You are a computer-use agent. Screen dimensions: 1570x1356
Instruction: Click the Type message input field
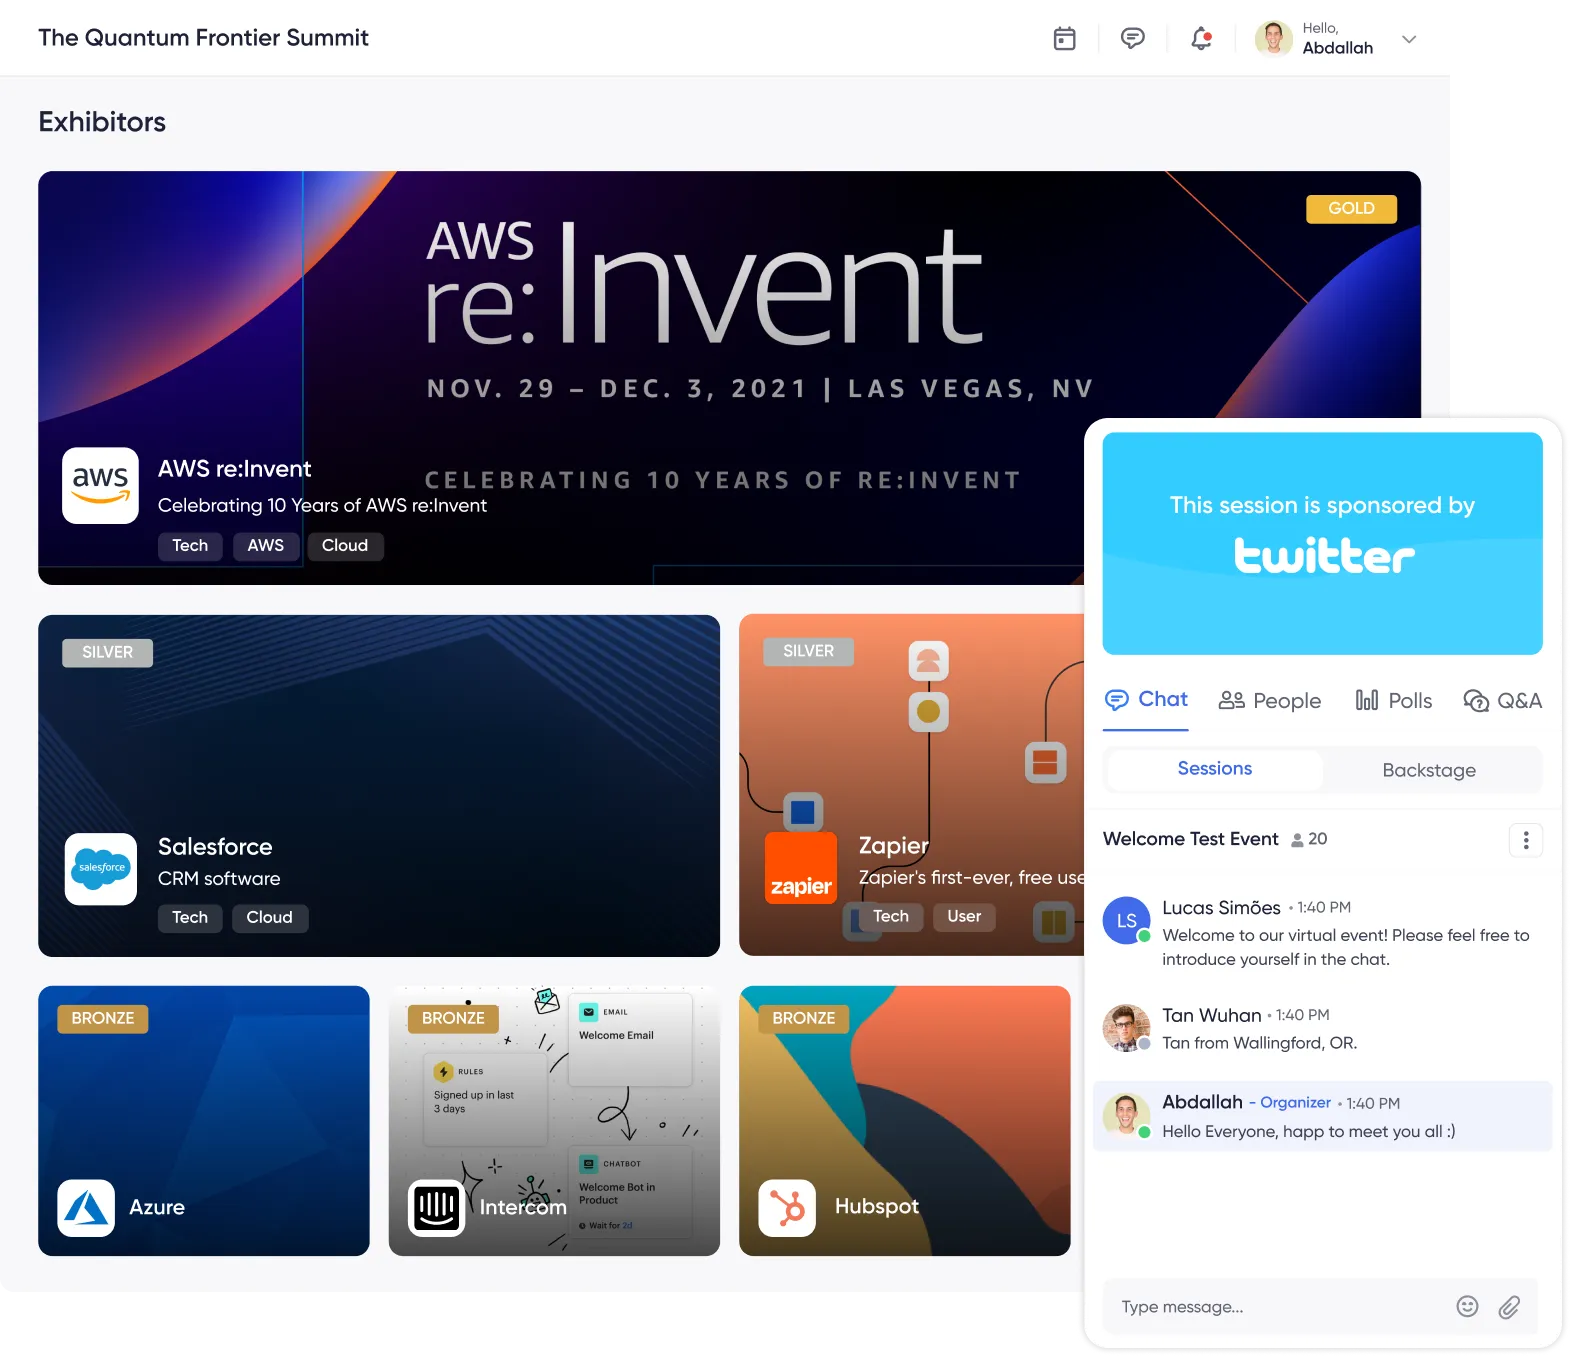(x=1280, y=1307)
